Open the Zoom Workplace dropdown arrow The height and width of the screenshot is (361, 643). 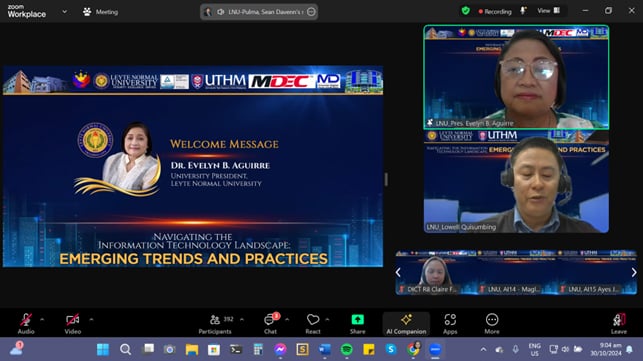tap(64, 11)
